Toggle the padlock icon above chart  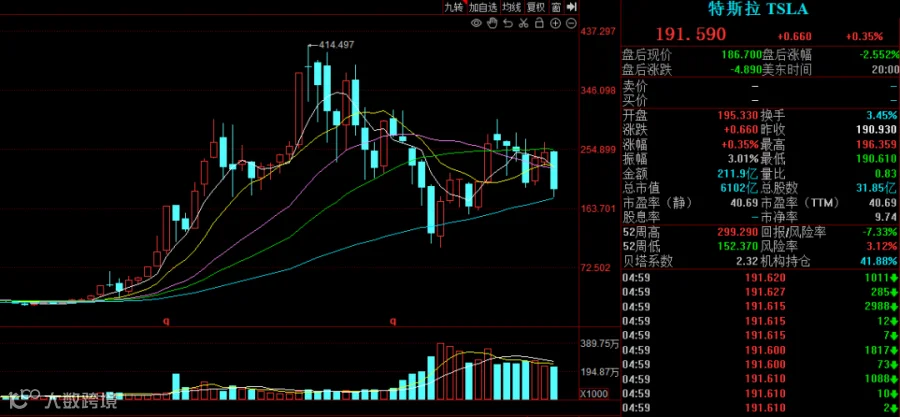[x=539, y=24]
